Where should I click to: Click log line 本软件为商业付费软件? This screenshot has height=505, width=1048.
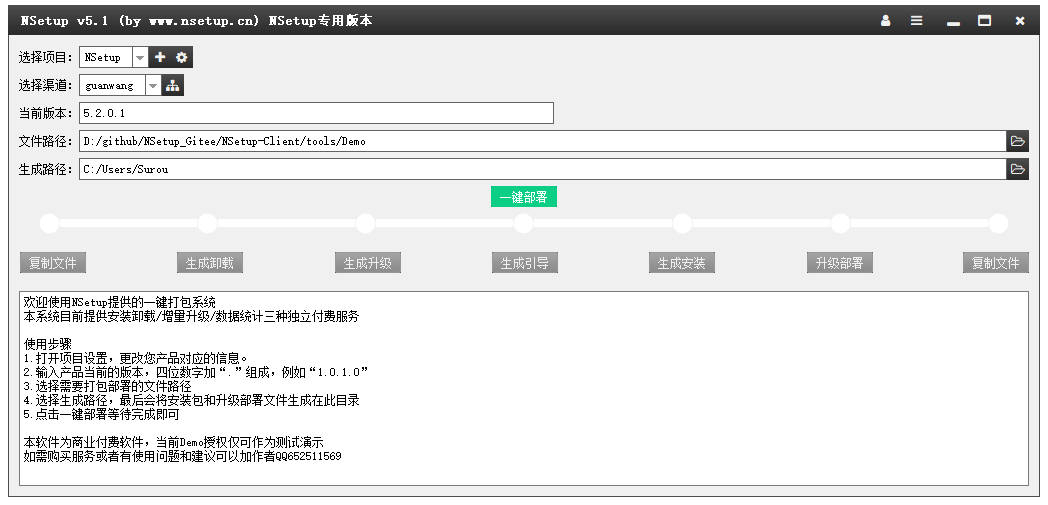pos(174,442)
